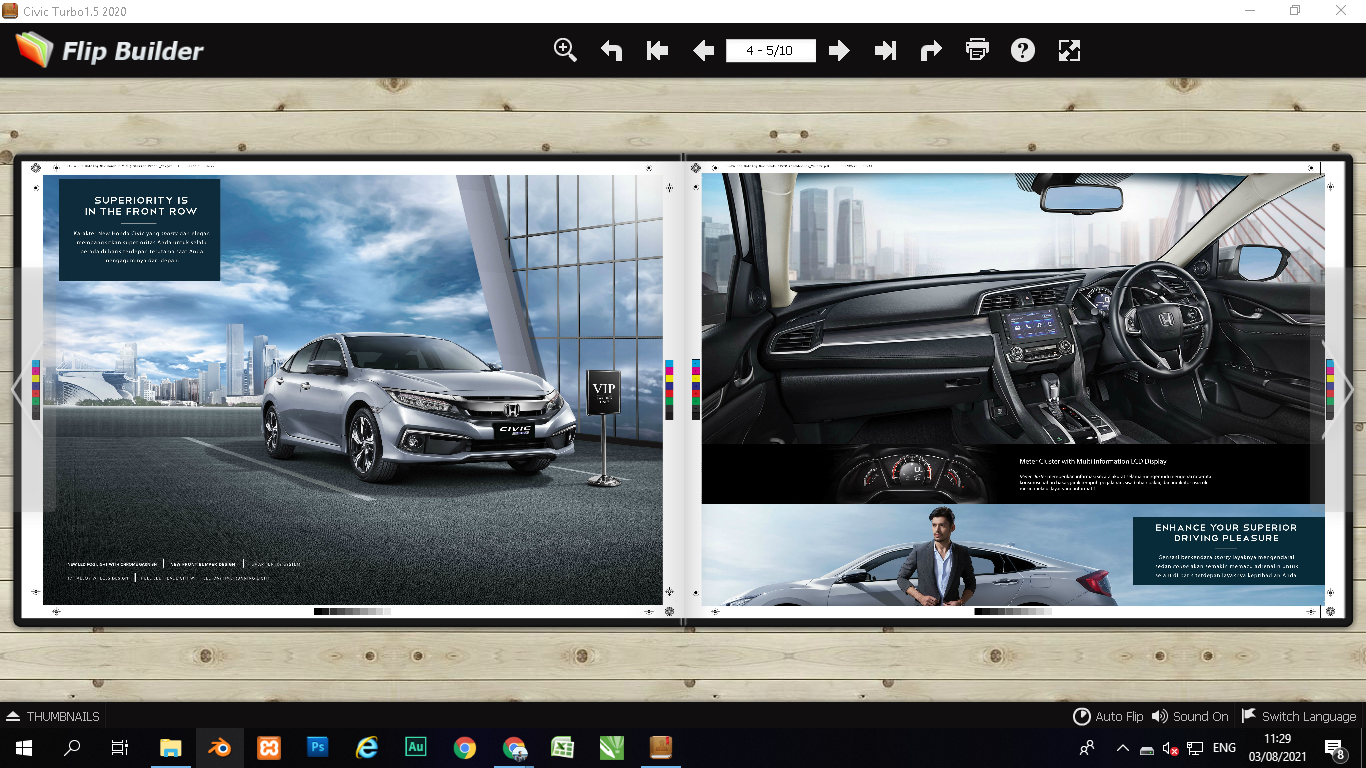Click network icon in system tray

point(1195,748)
